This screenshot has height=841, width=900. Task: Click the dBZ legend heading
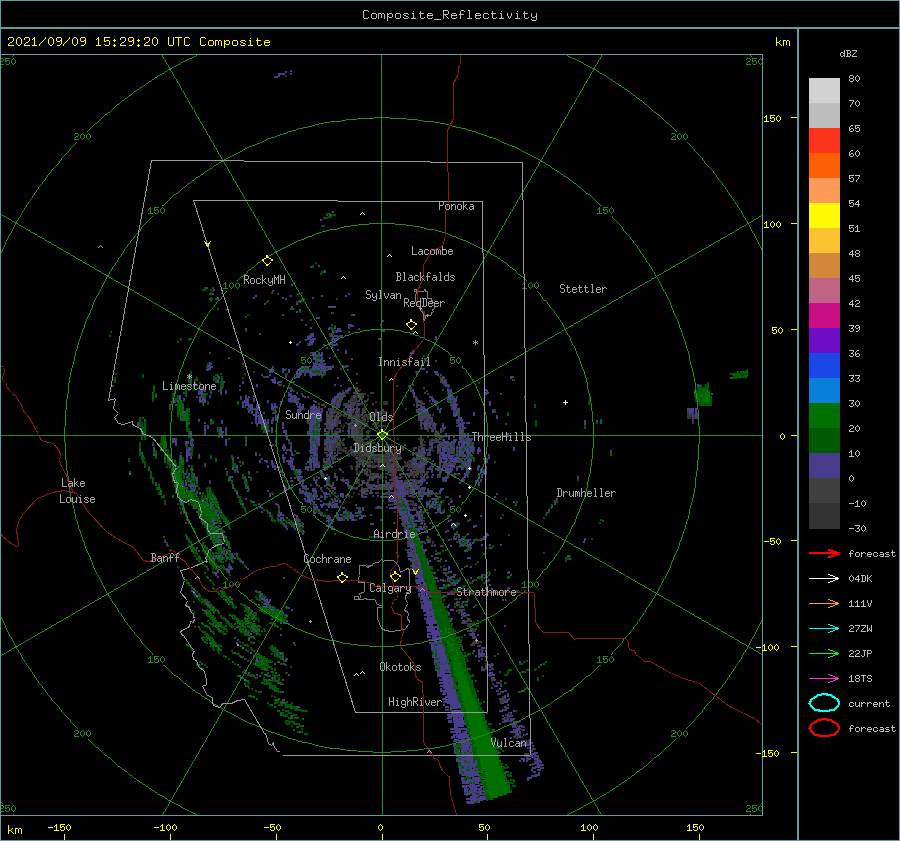pyautogui.click(x=848, y=53)
